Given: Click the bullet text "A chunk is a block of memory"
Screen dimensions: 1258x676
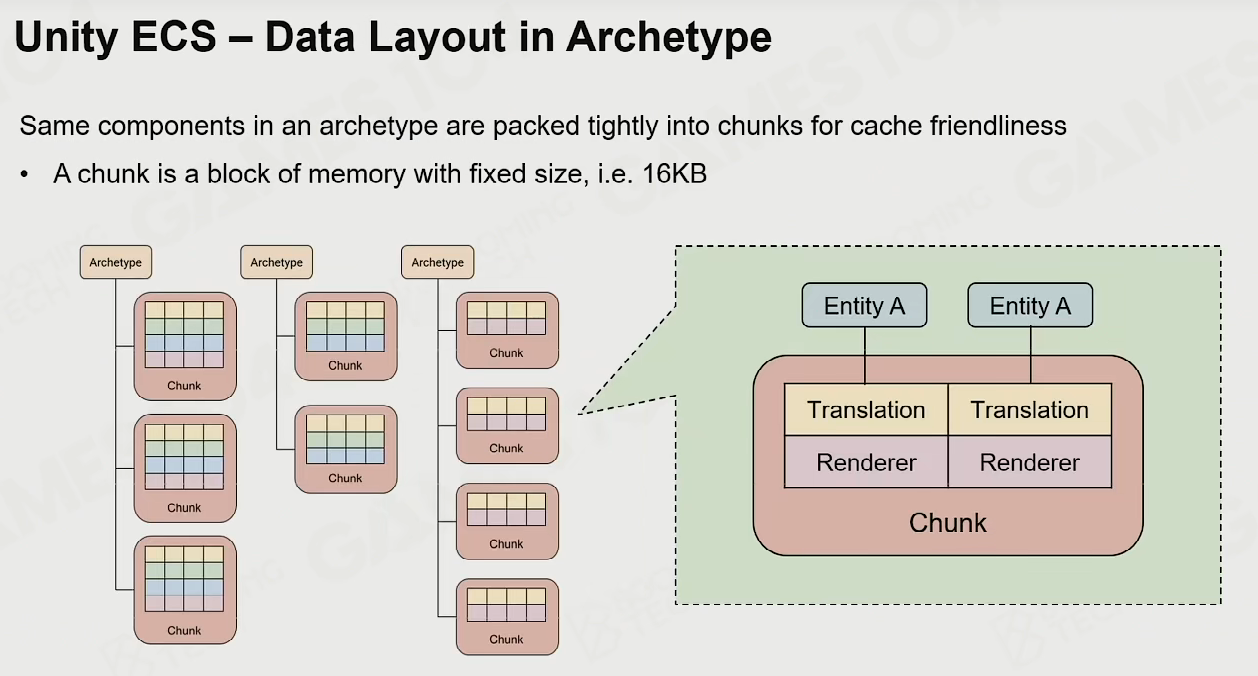Looking at the screenshot, I should click(380, 174).
